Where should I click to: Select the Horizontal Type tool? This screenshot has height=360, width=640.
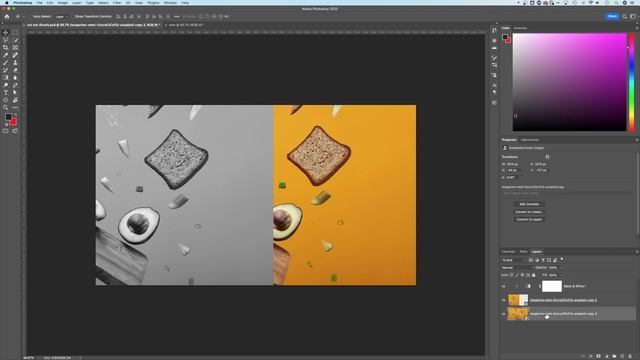[6, 93]
